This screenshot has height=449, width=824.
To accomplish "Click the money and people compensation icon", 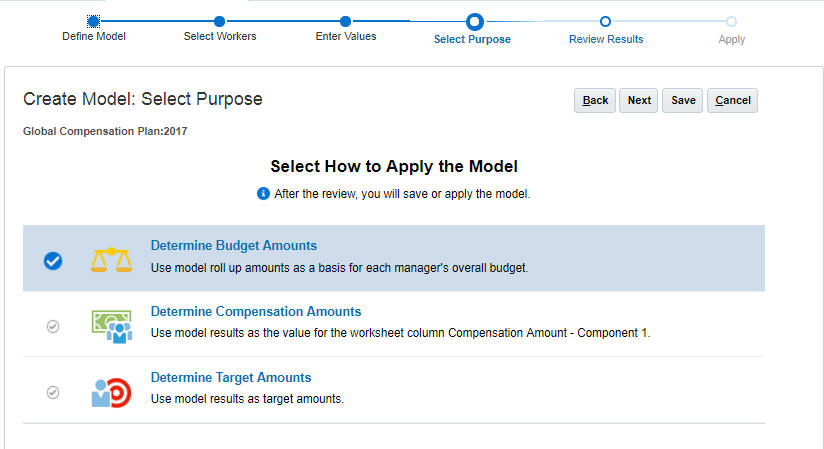I will point(112,325).
